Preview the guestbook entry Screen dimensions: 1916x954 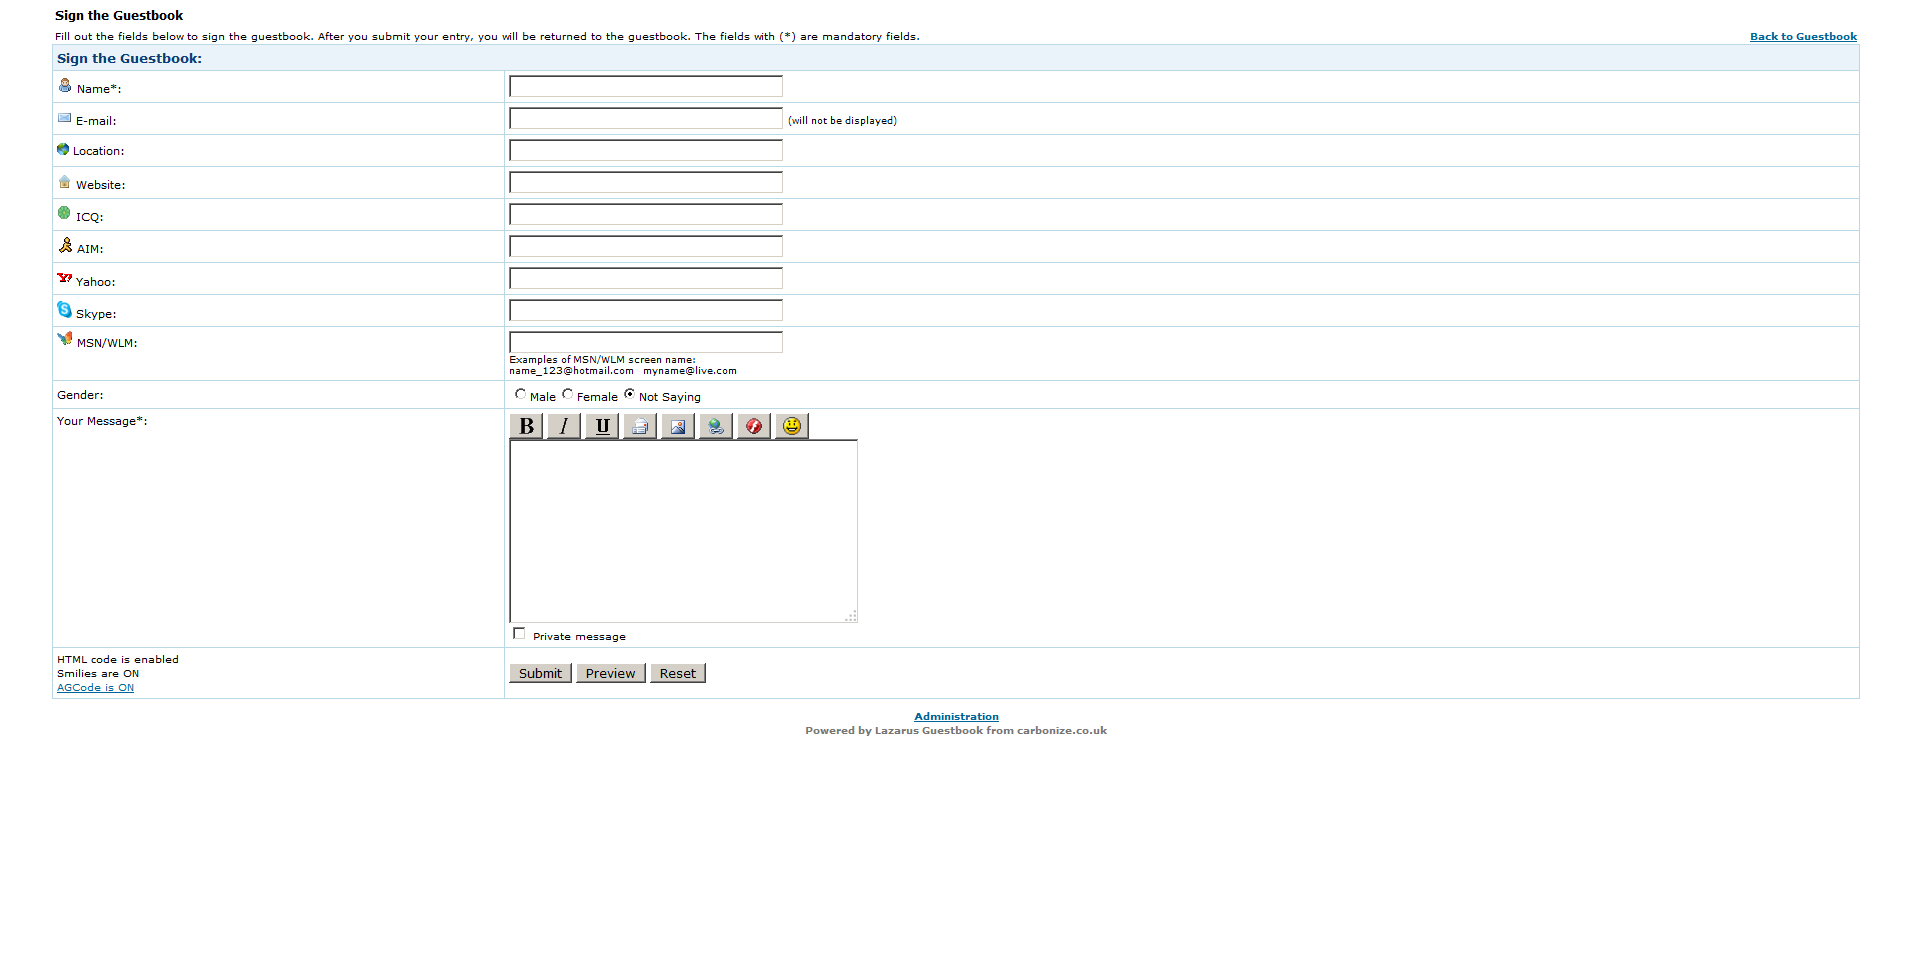click(611, 673)
